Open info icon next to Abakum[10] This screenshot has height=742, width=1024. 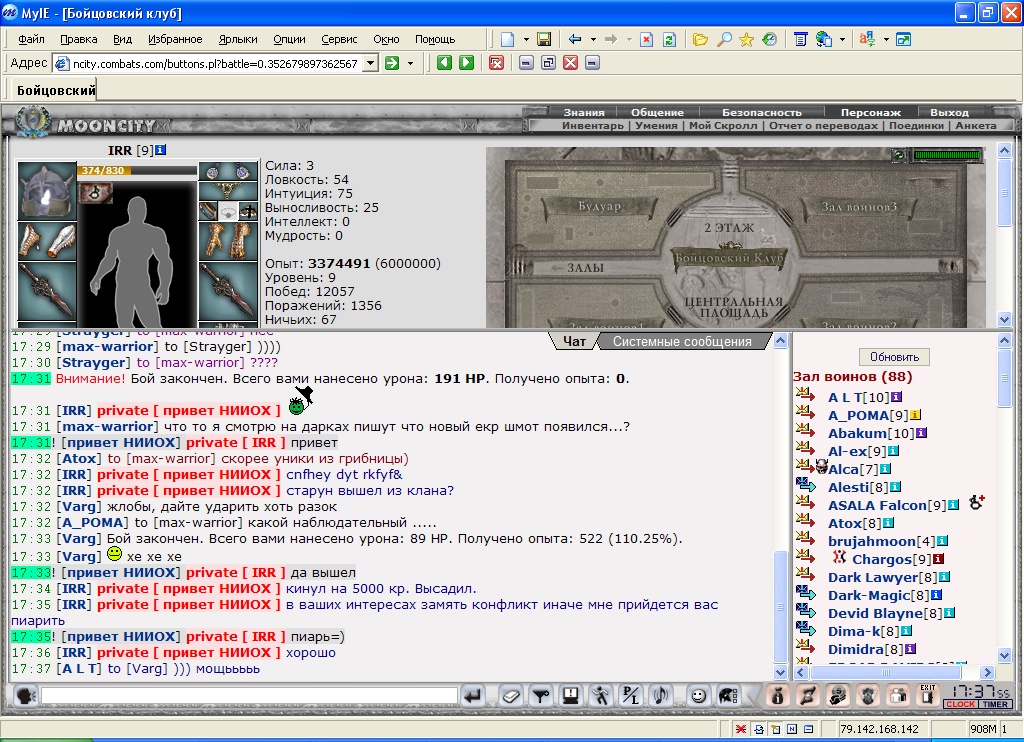point(921,432)
